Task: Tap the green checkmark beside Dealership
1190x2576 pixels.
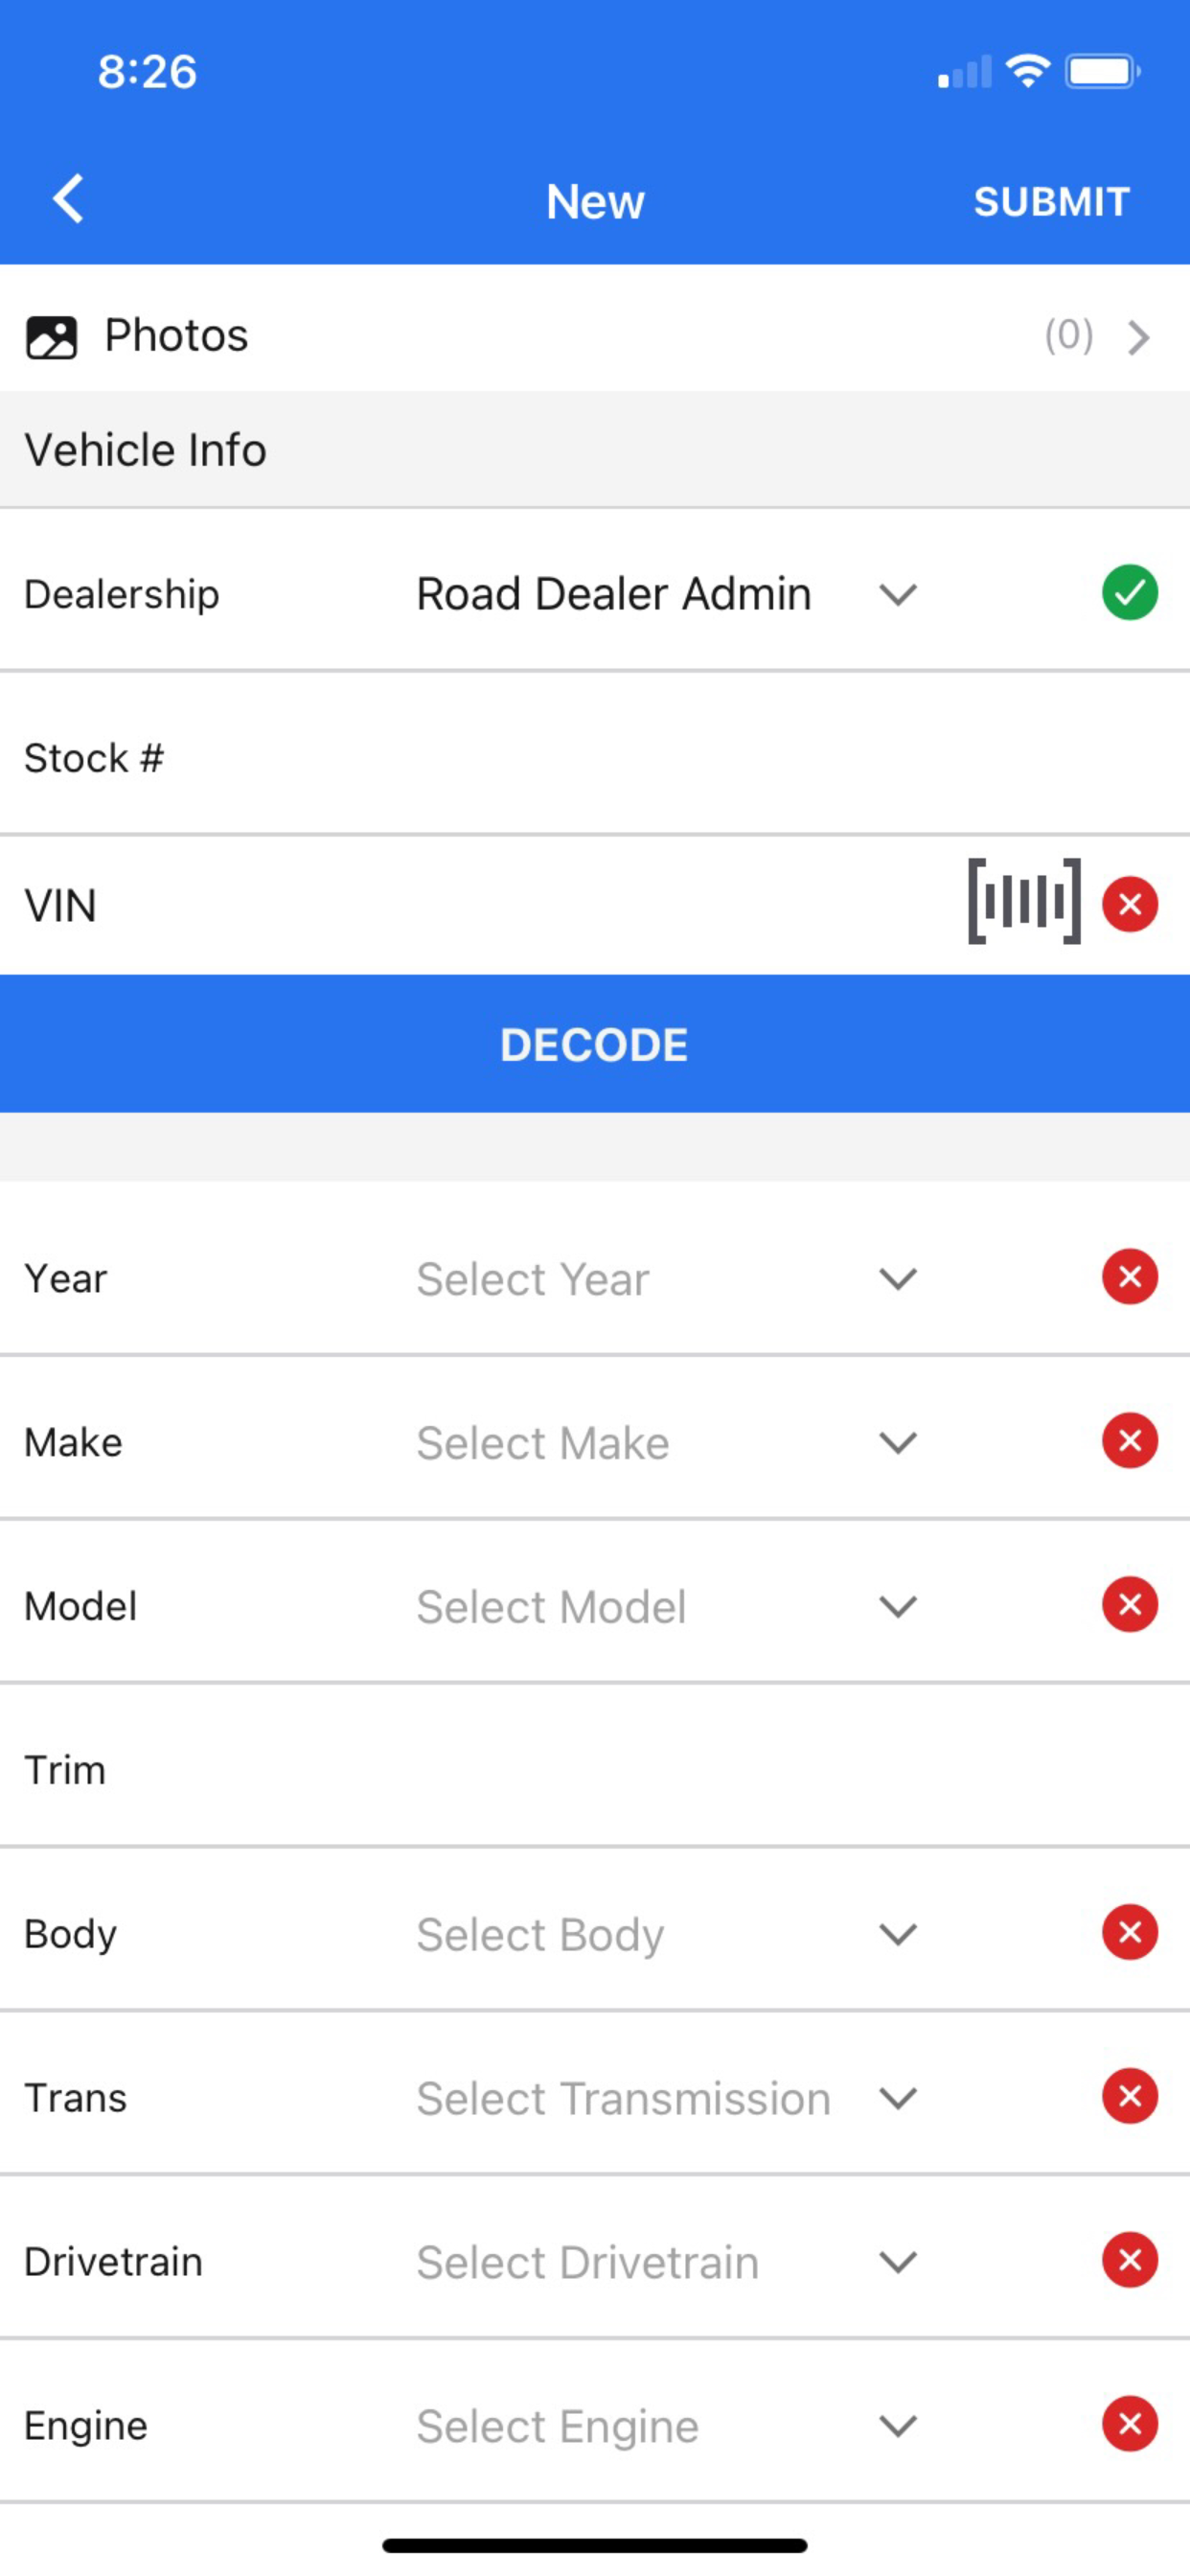Action: [x=1130, y=593]
